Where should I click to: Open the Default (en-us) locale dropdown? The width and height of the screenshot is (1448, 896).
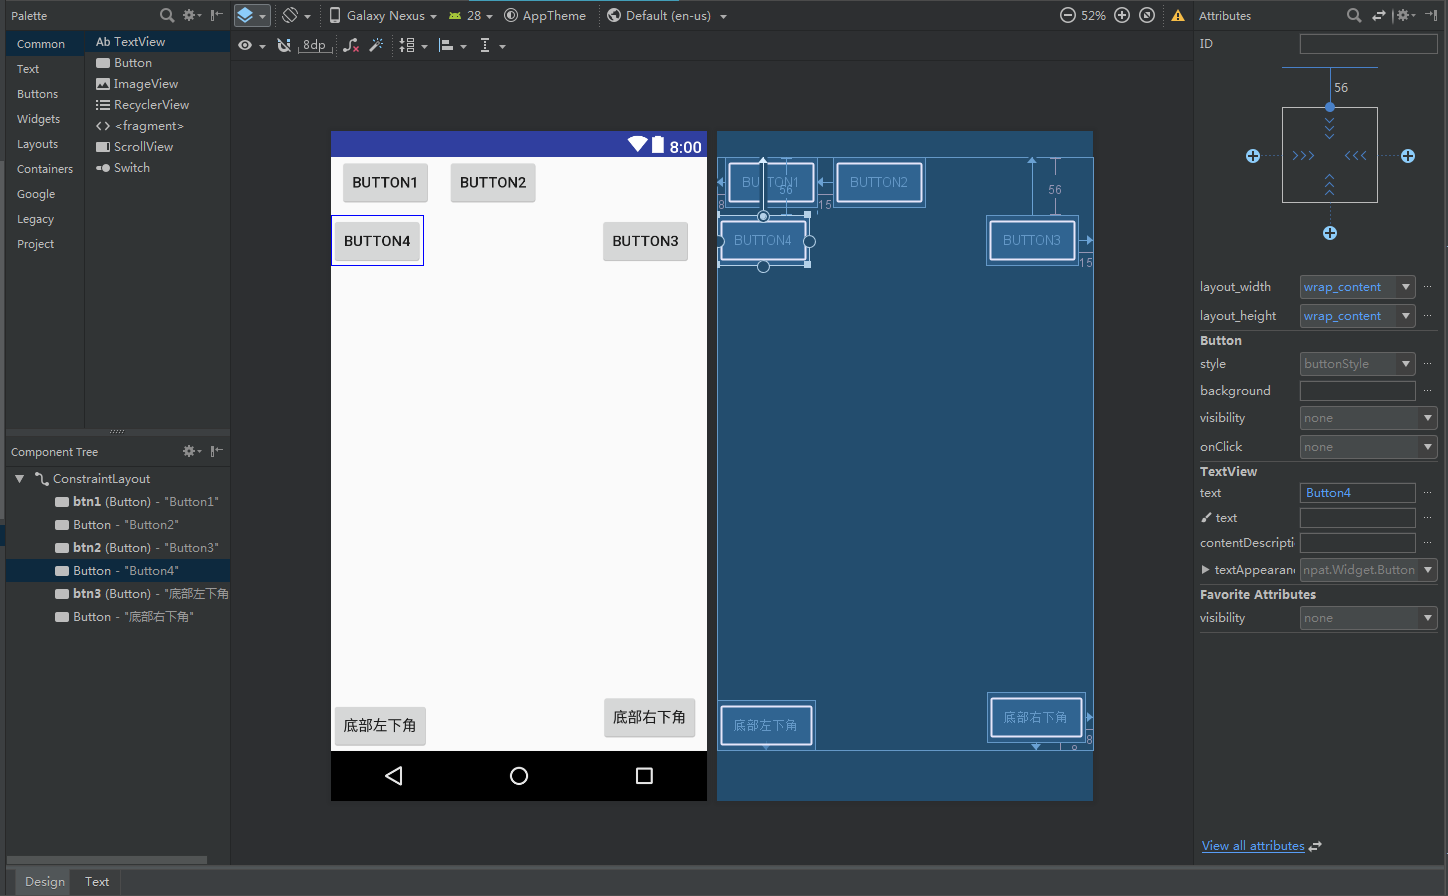pos(667,15)
